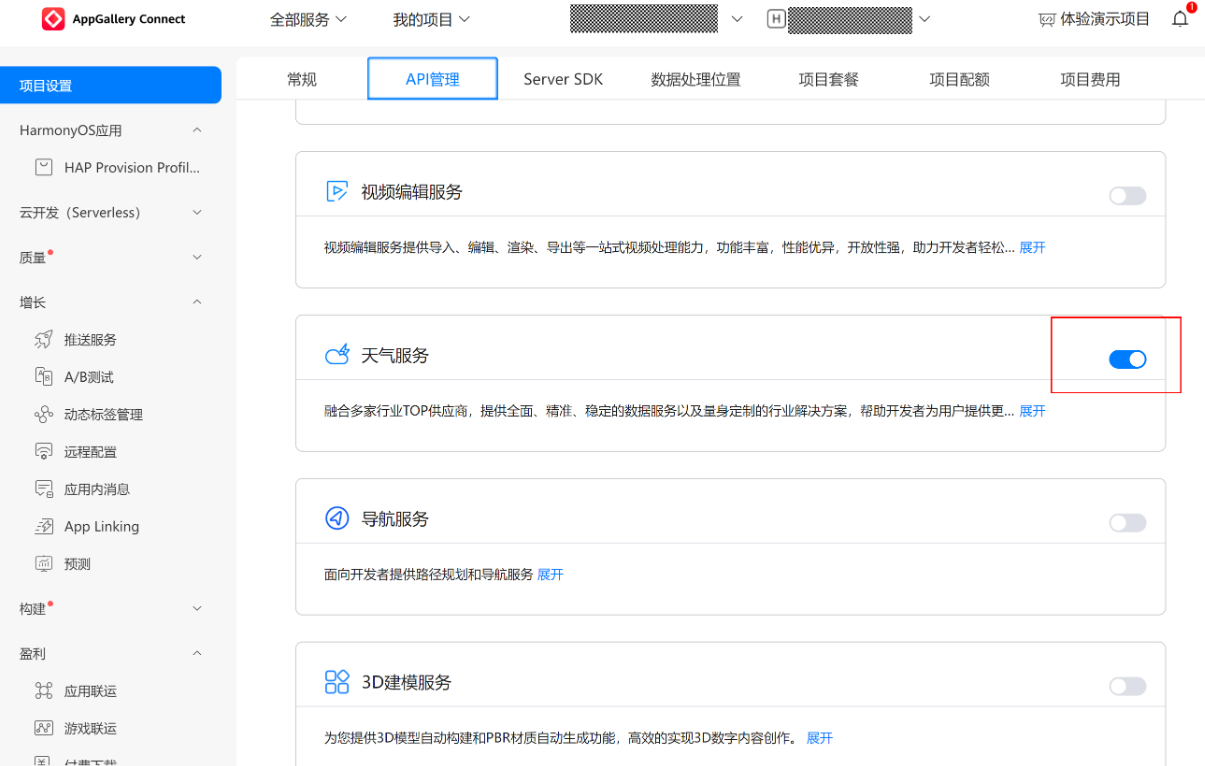The height and width of the screenshot is (766, 1205).
Task: Open the 项目费用 tab
Action: [1090, 79]
